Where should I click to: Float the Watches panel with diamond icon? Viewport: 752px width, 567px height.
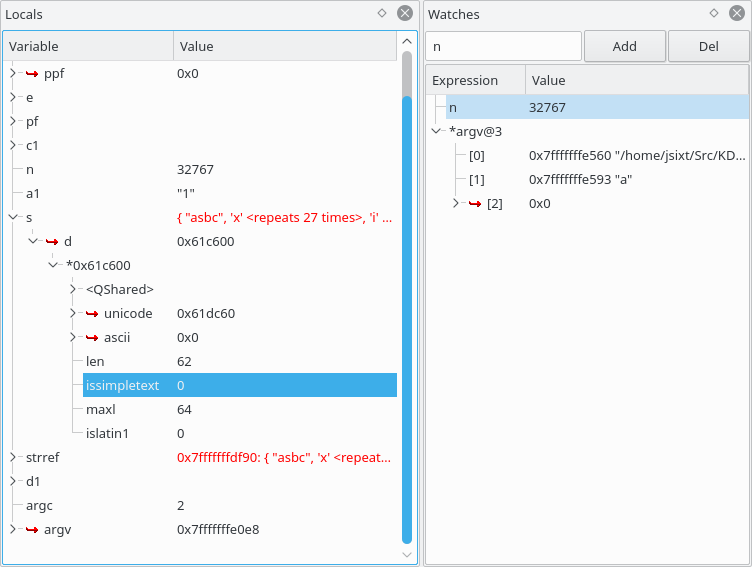point(714,14)
